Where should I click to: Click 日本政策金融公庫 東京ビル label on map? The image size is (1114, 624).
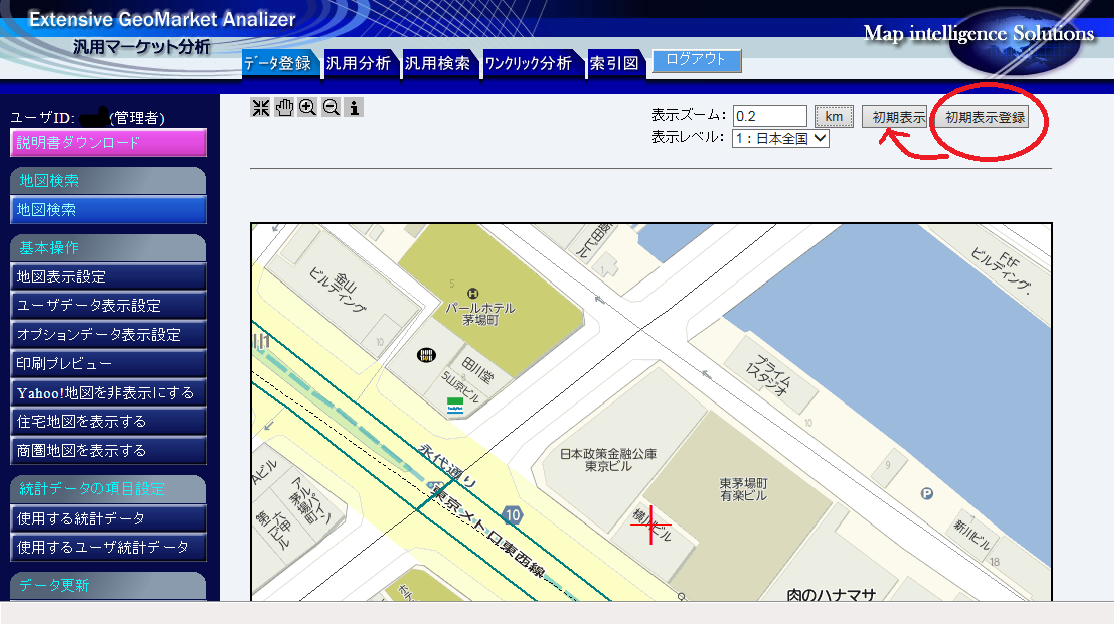tap(608, 460)
